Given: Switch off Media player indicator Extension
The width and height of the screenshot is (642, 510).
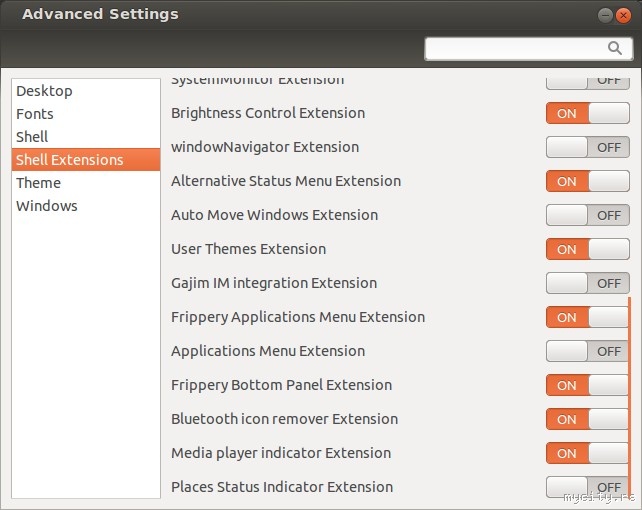Looking at the screenshot, I should click(x=587, y=453).
